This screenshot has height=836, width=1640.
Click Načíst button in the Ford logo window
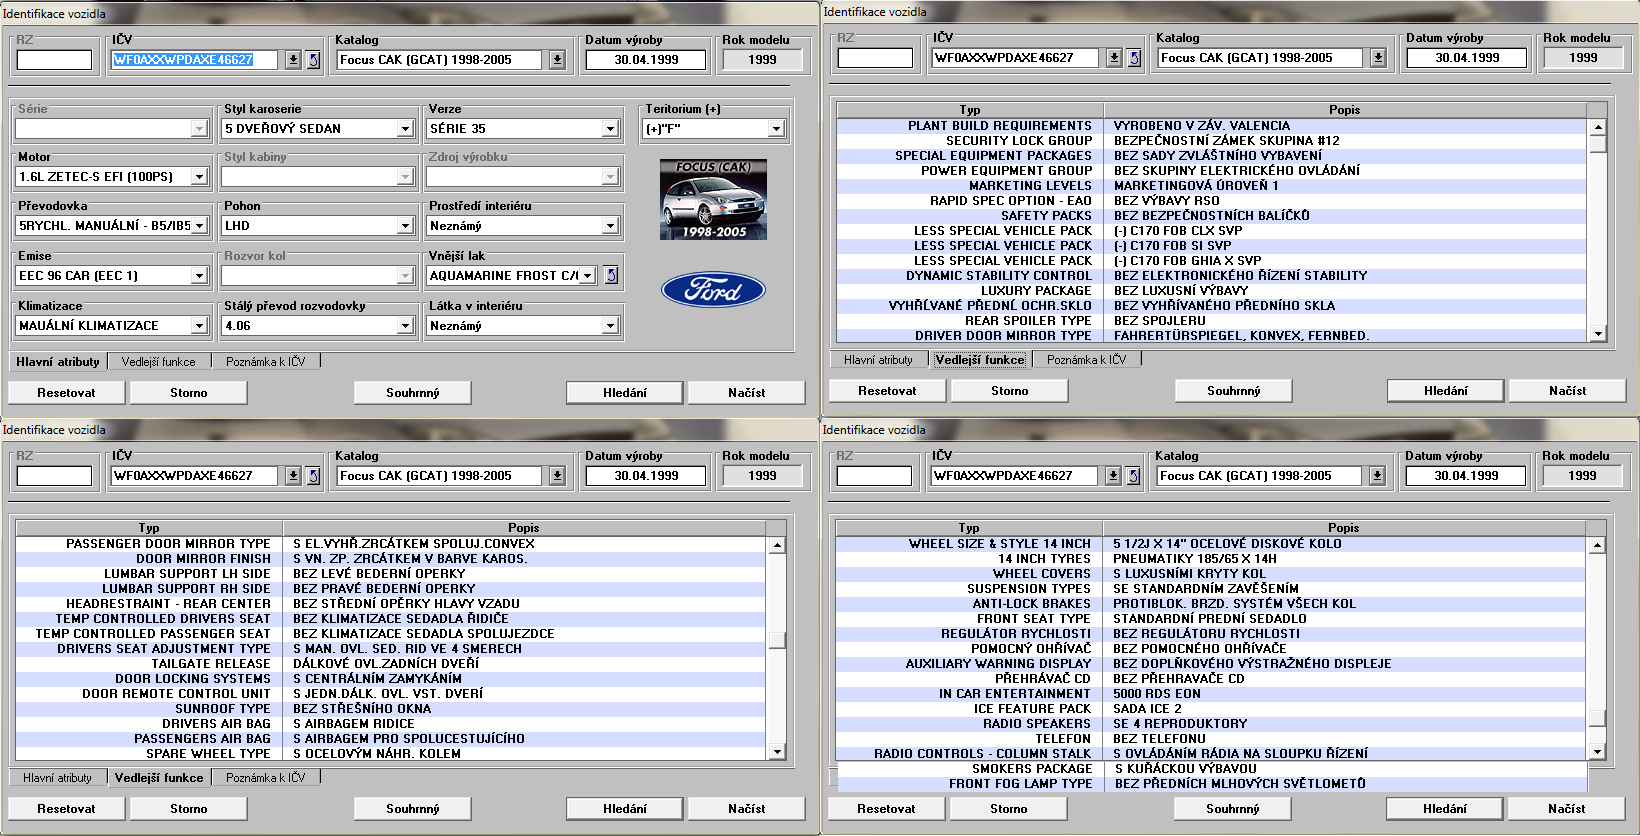click(x=746, y=393)
